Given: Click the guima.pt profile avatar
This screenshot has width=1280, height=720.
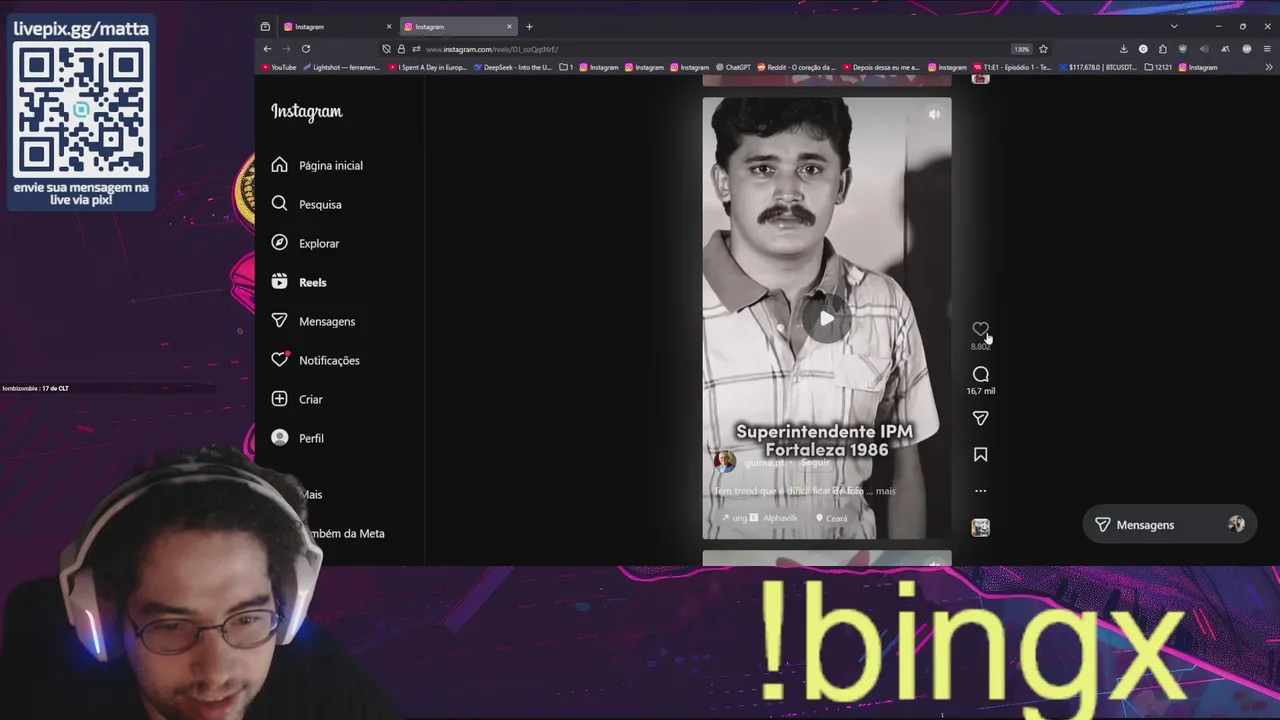Looking at the screenshot, I should coord(725,462).
